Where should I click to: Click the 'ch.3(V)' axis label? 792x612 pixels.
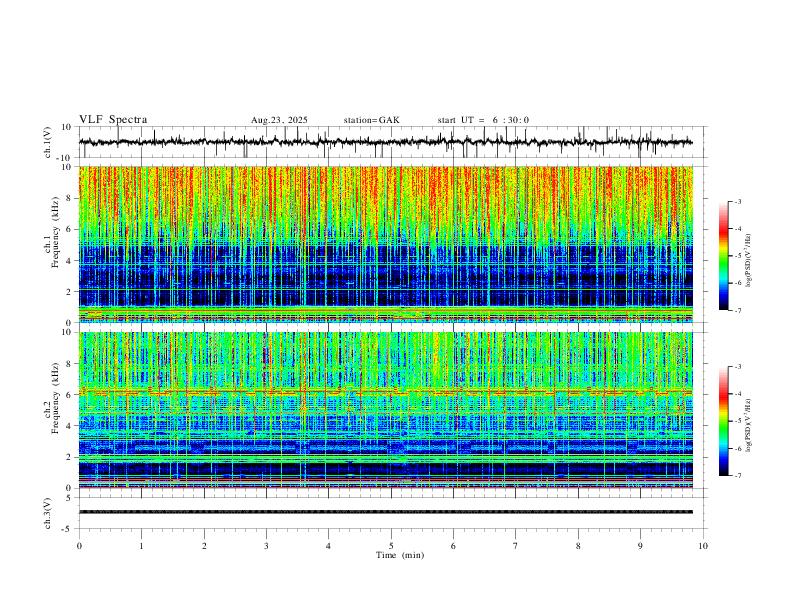(48, 513)
